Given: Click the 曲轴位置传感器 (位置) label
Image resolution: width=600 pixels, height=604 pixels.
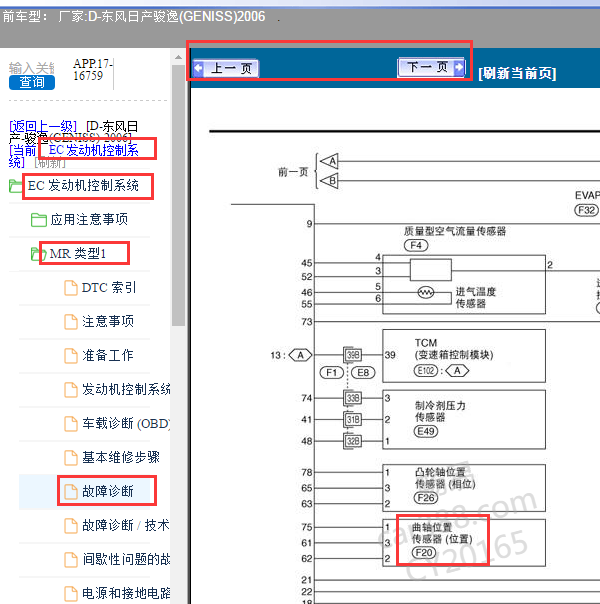Looking at the screenshot, I should 442,533.
